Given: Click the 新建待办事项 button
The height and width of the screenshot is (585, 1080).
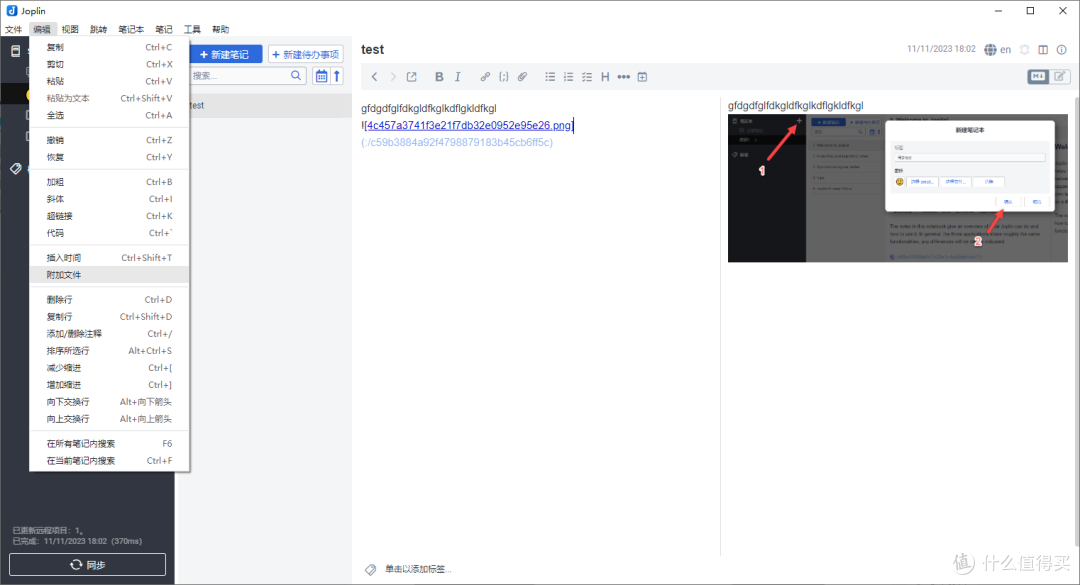Looking at the screenshot, I should pyautogui.click(x=306, y=54).
